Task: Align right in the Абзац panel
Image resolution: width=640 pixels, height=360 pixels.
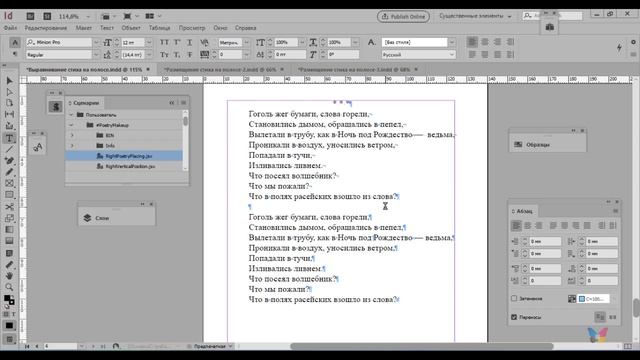Action: point(539,225)
